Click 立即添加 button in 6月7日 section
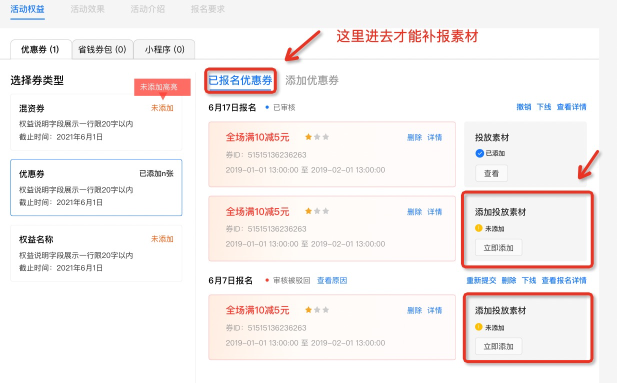Viewport: 617px width, 383px height. click(499, 346)
